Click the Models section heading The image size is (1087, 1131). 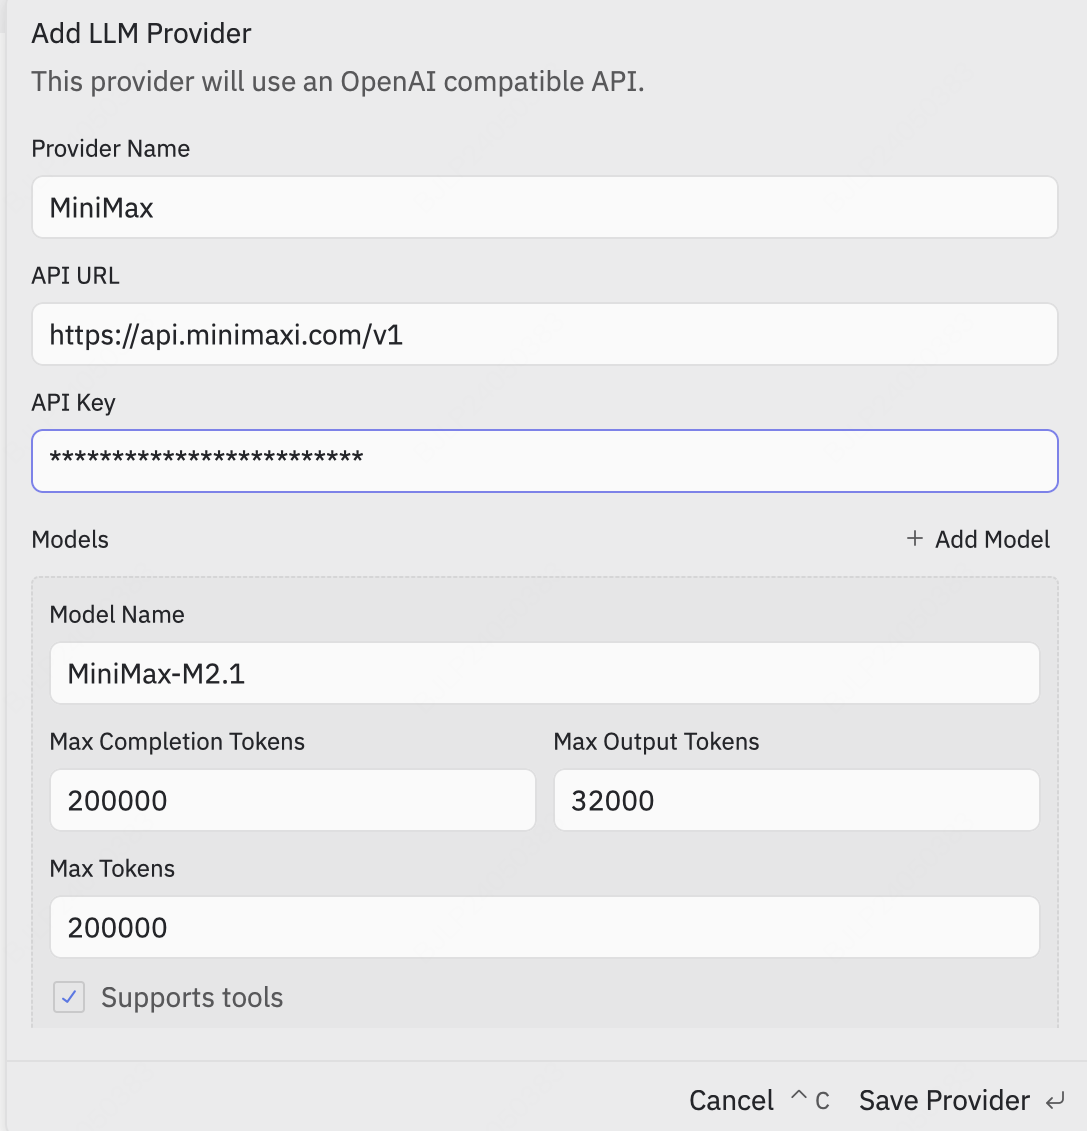tap(70, 540)
